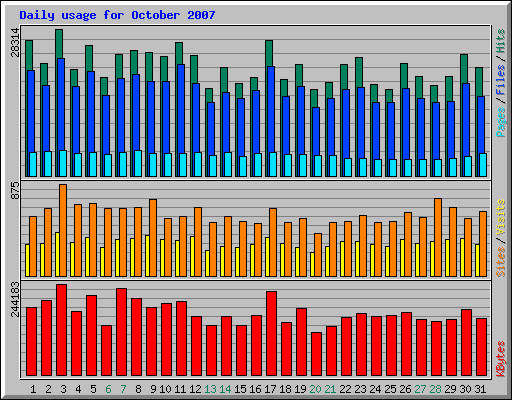512x400 pixels.
Task: Click green weekend day label 28
Action: [x=435, y=389]
